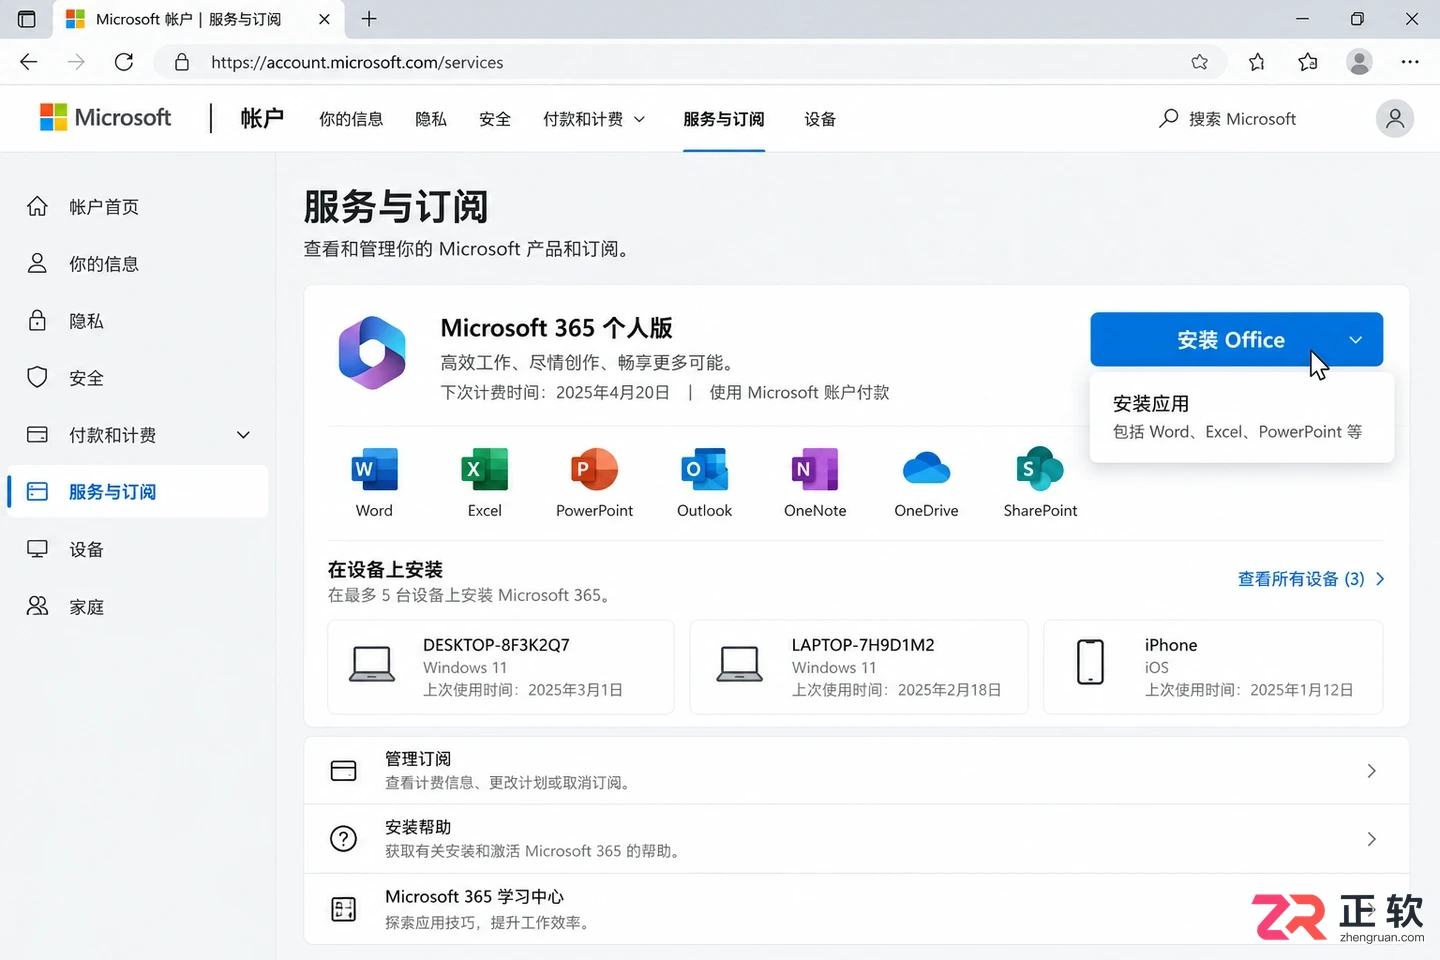The height and width of the screenshot is (960, 1440).
Task: Add this page to favorites star
Action: 1200,62
